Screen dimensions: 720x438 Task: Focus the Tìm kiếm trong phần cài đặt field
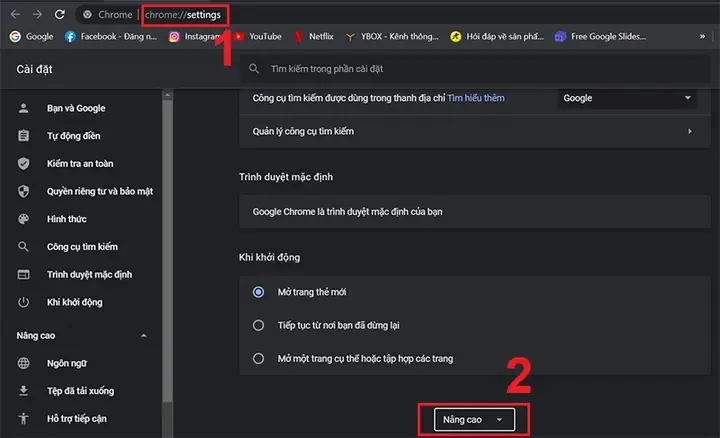pos(475,69)
